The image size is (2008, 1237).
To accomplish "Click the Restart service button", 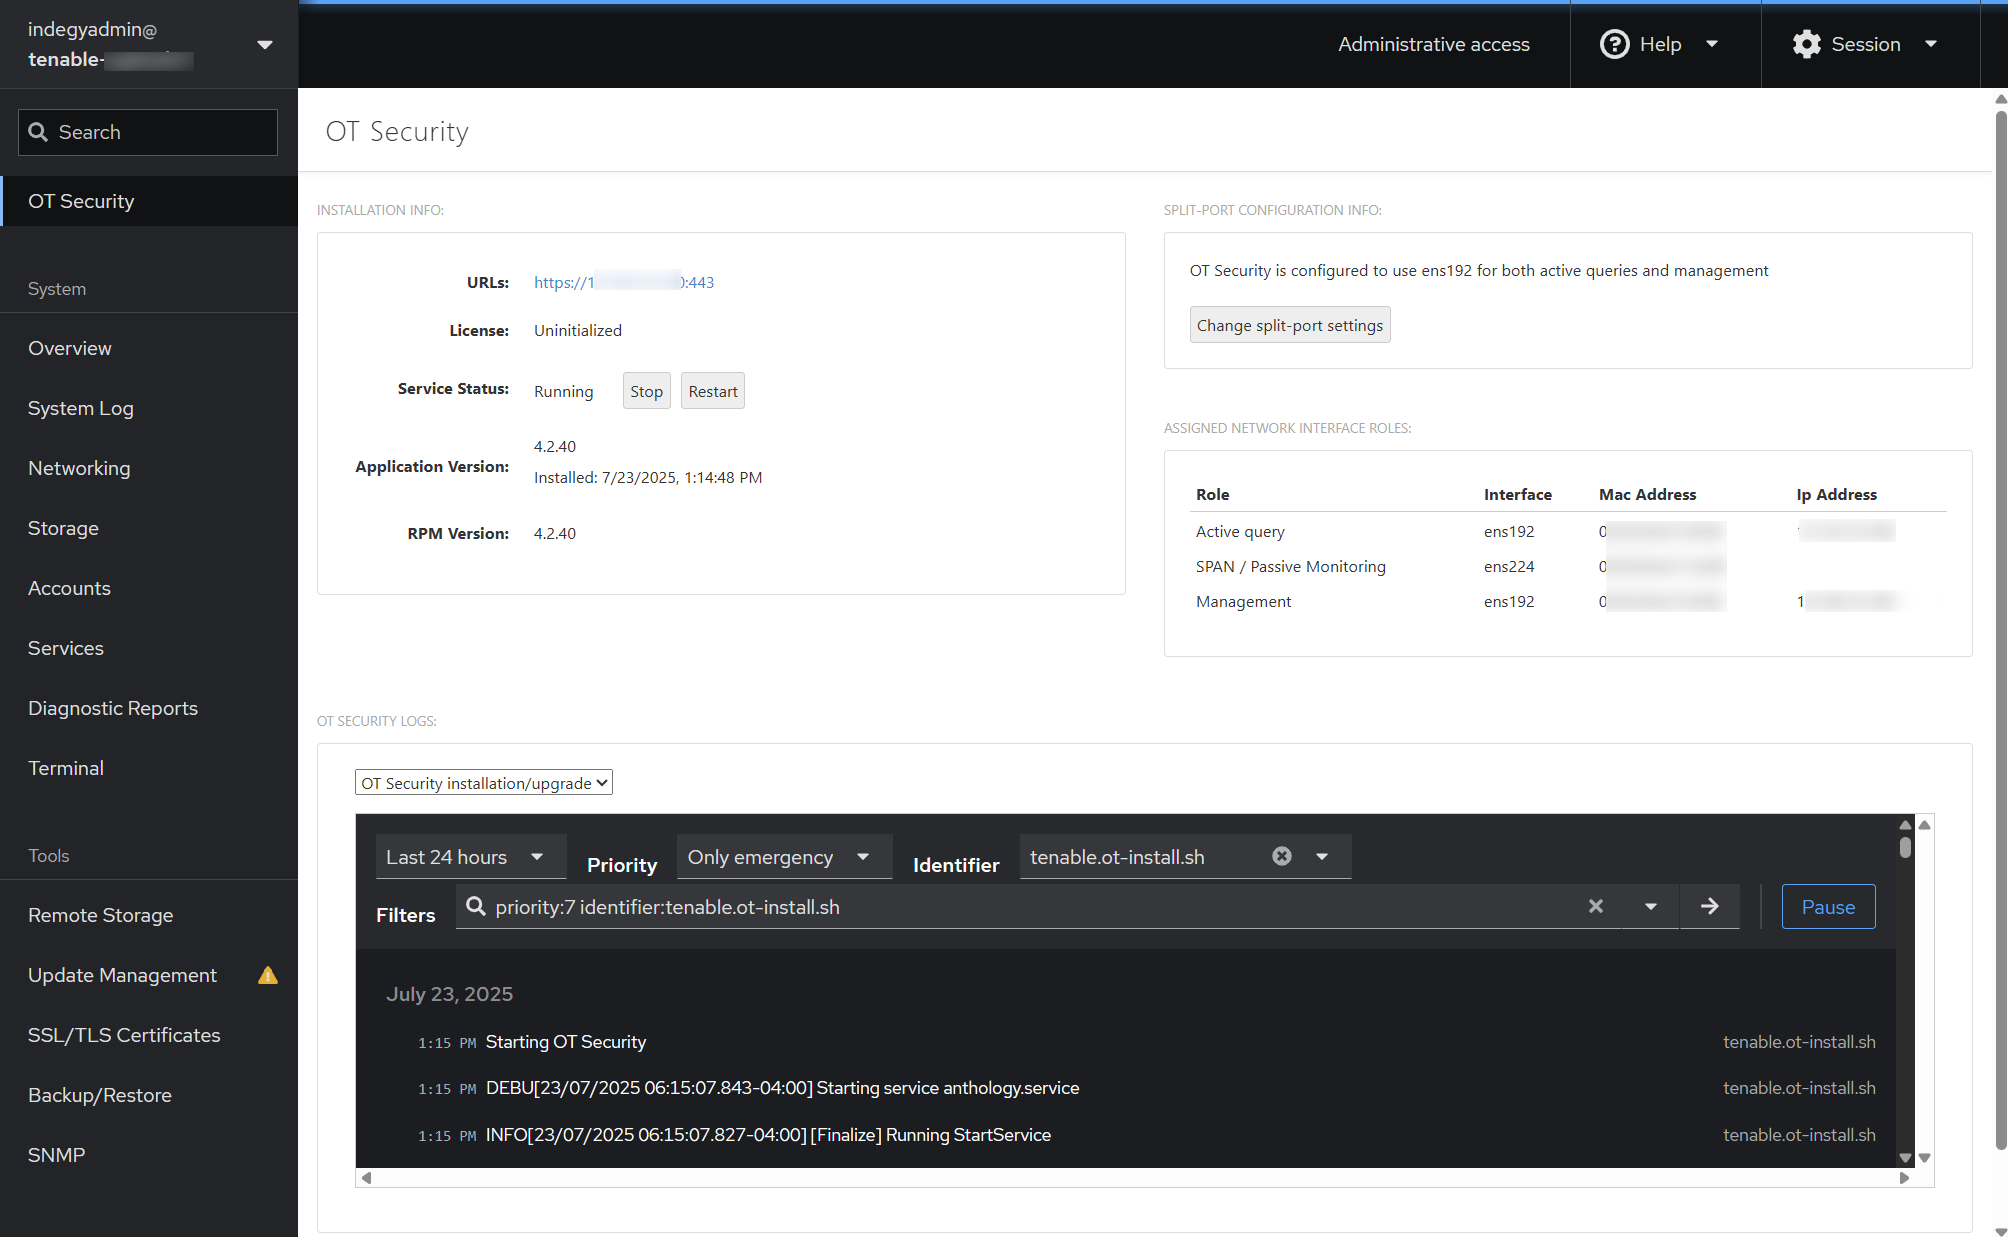I will [x=712, y=391].
